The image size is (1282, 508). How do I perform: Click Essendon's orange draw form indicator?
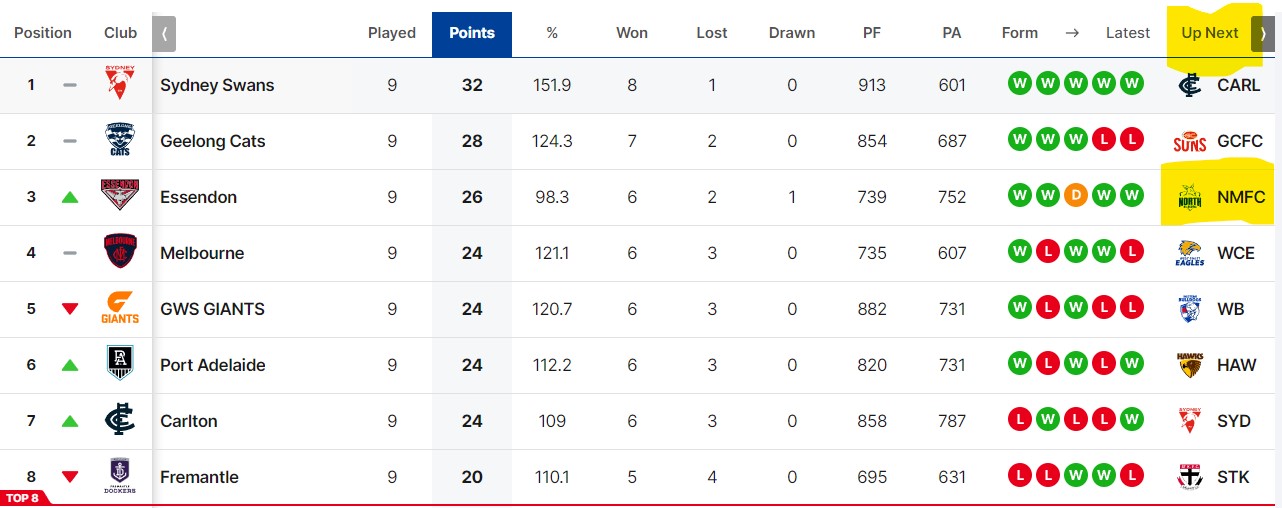[1076, 196]
